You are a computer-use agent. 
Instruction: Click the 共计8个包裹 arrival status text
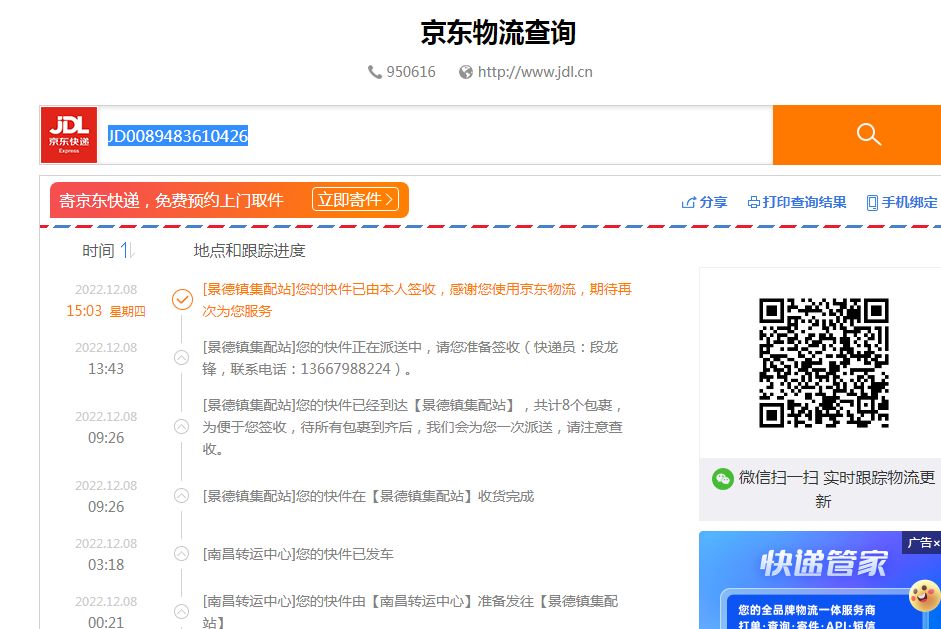(x=413, y=427)
